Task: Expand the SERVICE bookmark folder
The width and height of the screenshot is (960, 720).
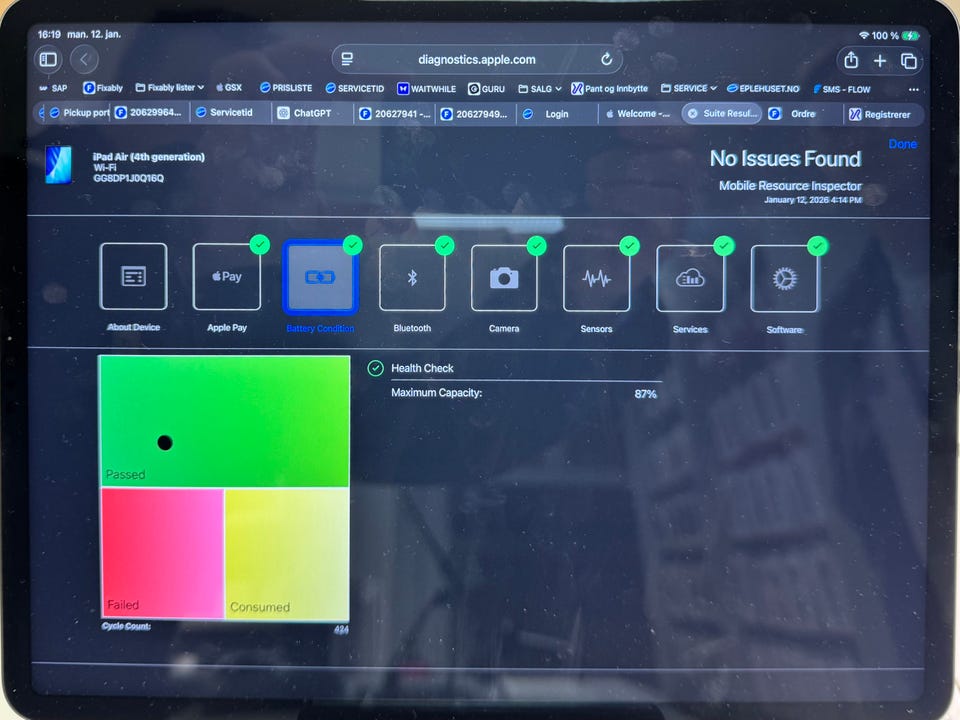Action: 689,88
